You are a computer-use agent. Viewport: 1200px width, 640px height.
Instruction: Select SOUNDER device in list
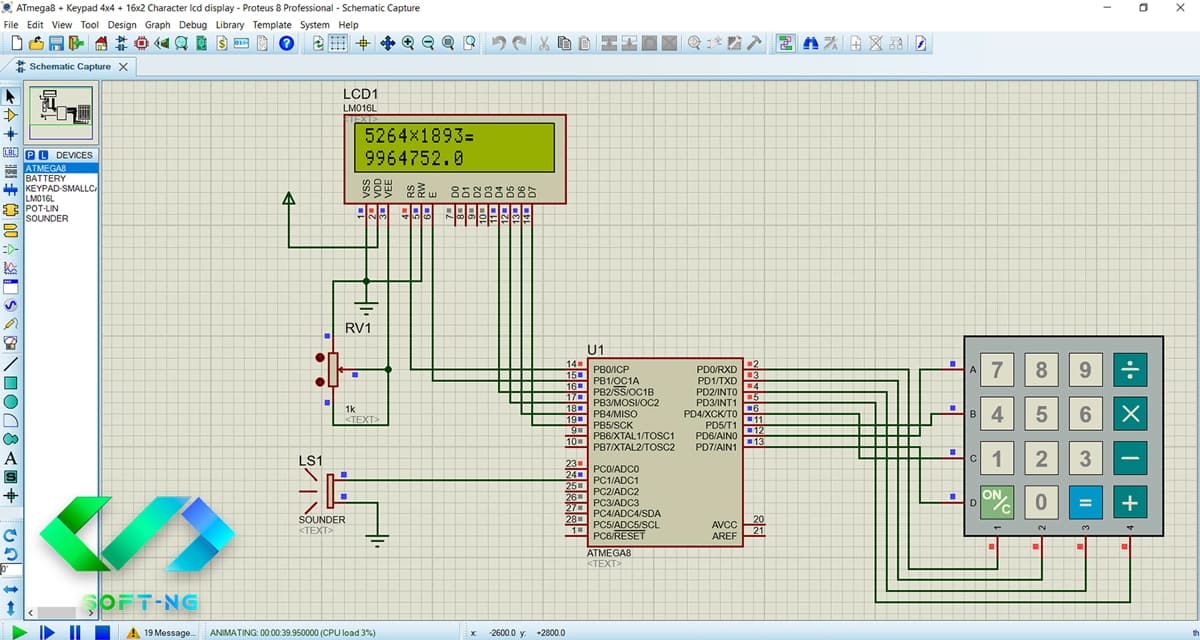[61, 218]
